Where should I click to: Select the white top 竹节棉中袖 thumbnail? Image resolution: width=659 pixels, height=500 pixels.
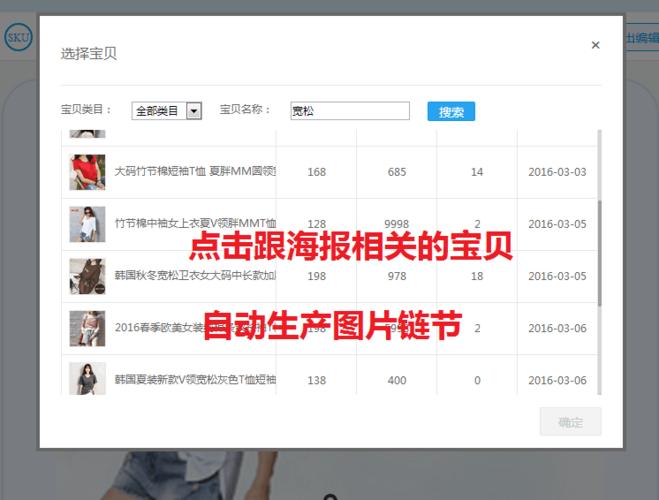tap(87, 224)
